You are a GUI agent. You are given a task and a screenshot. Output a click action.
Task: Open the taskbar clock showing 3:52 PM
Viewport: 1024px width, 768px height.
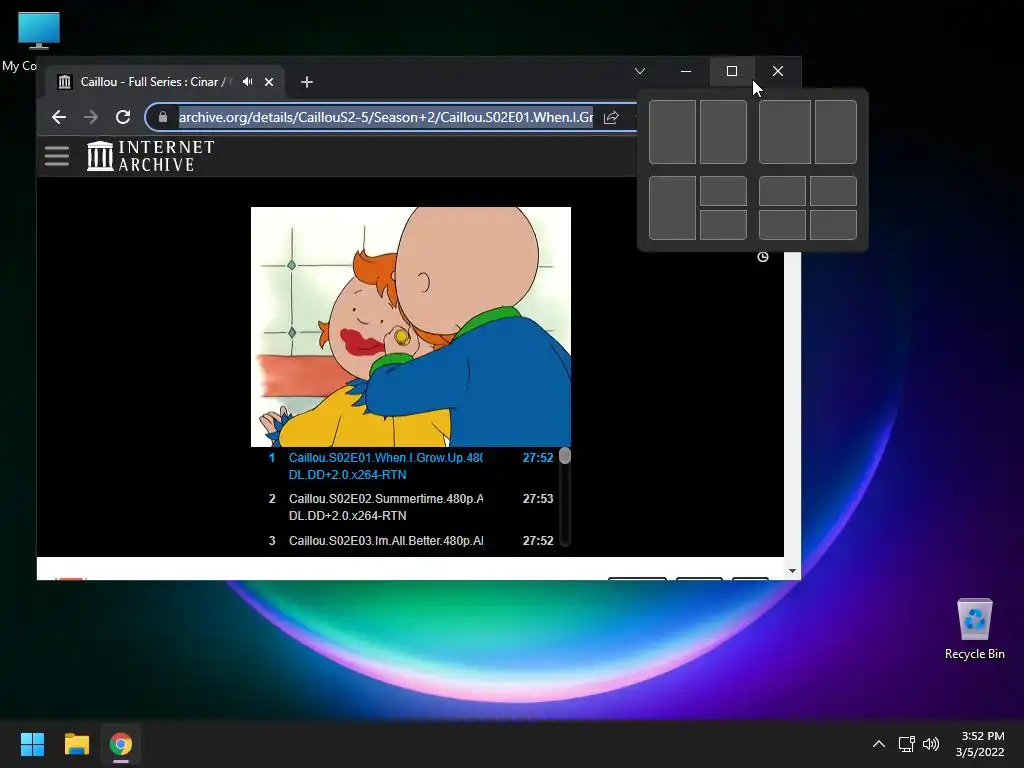[981, 744]
